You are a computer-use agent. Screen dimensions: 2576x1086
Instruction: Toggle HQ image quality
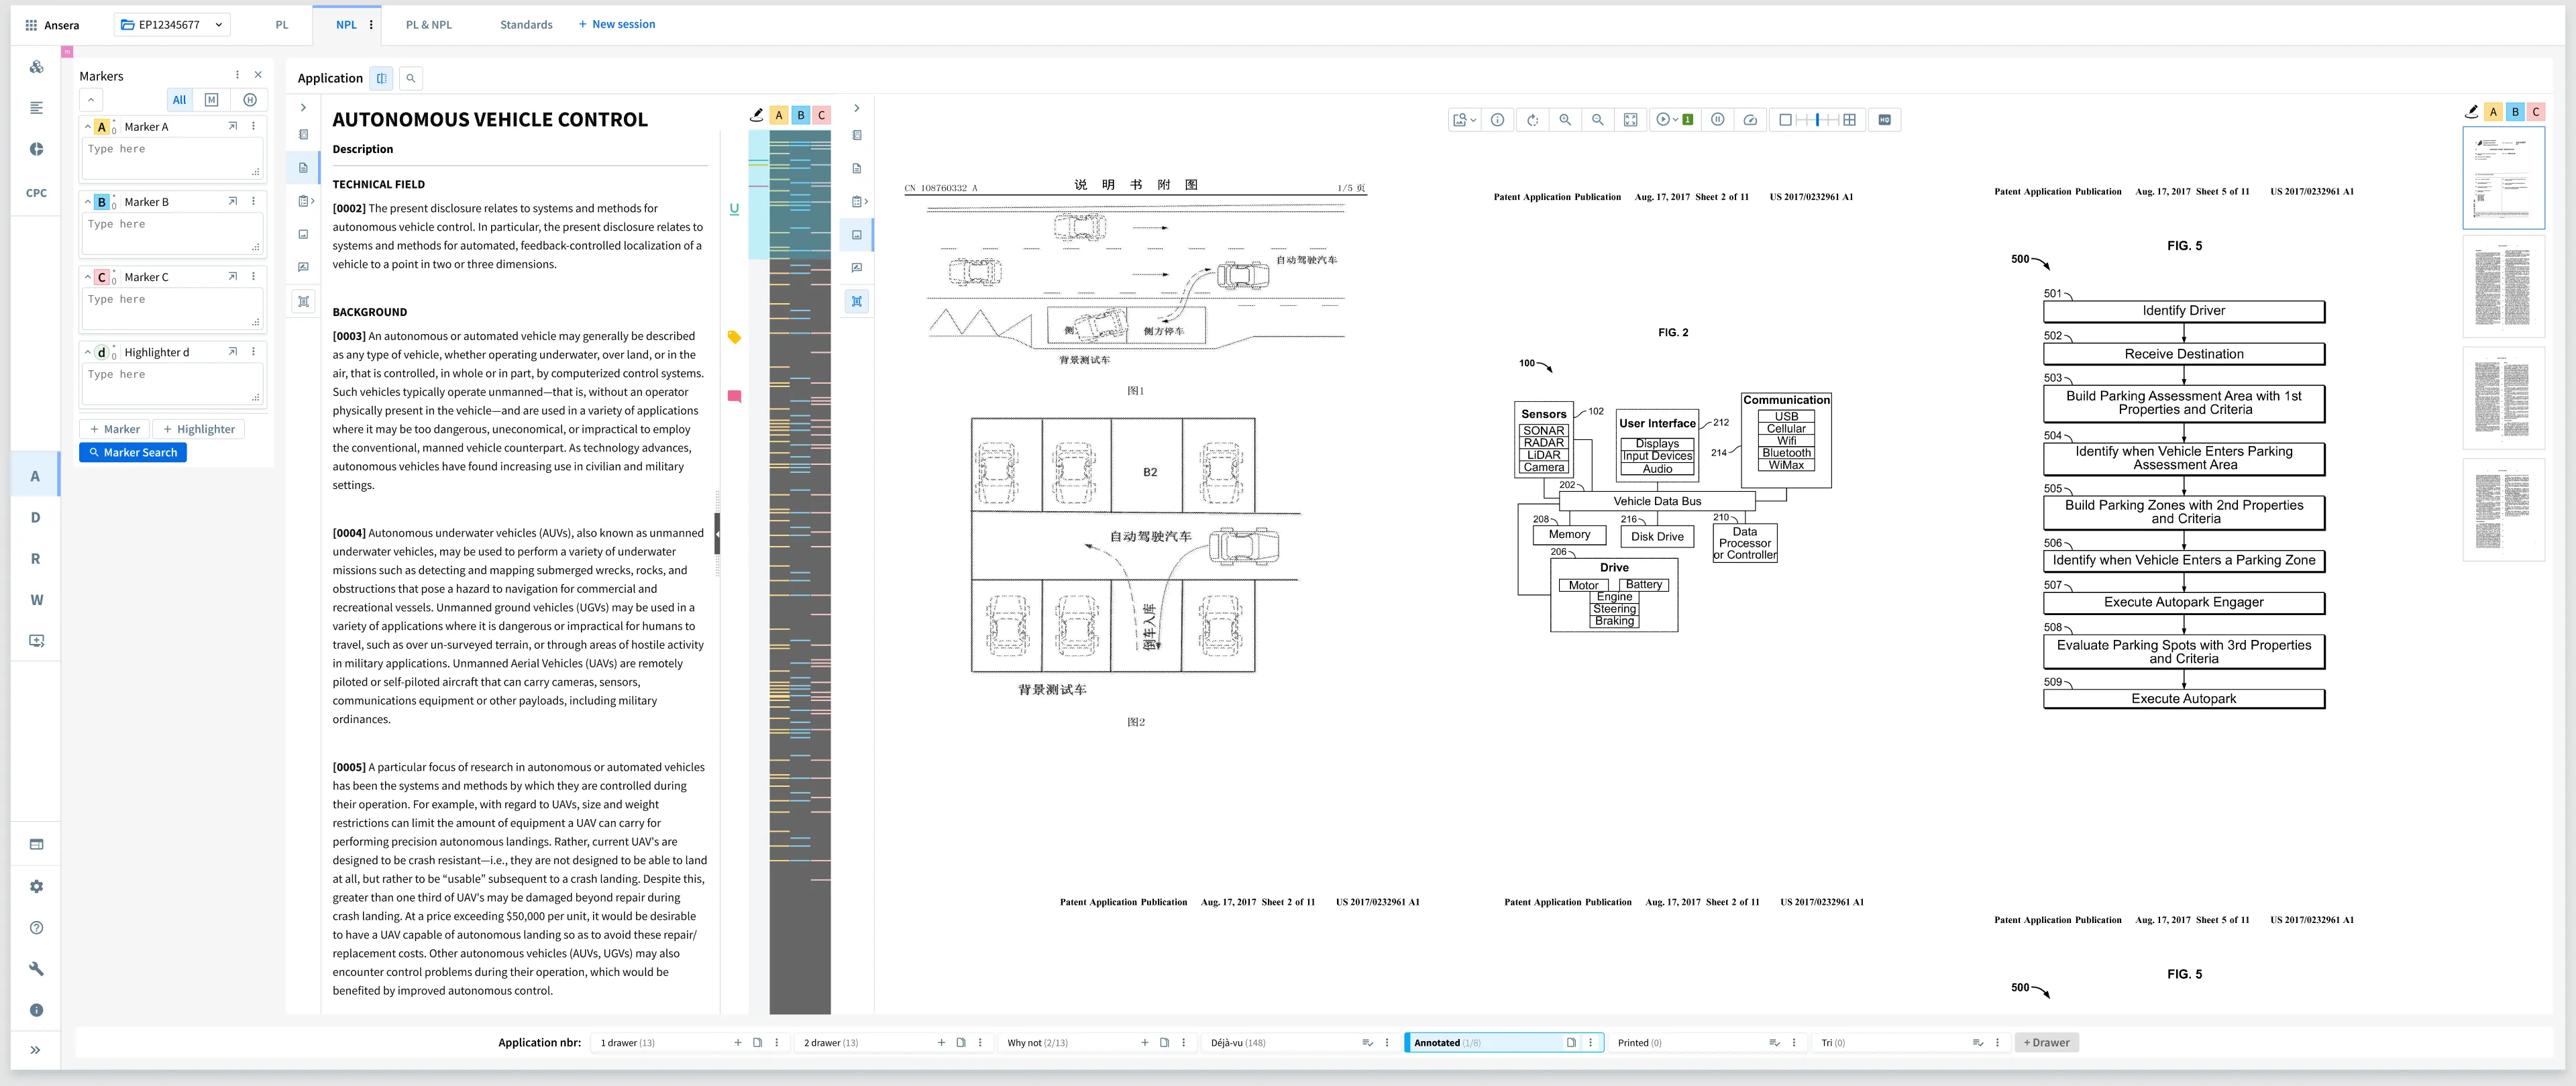1885,120
